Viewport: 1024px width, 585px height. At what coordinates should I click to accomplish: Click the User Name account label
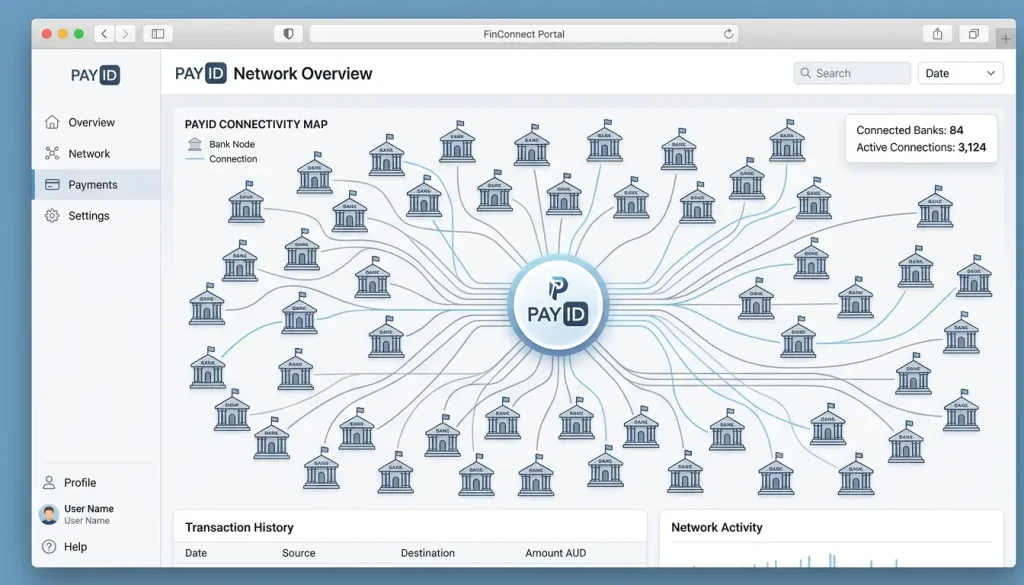(x=89, y=509)
